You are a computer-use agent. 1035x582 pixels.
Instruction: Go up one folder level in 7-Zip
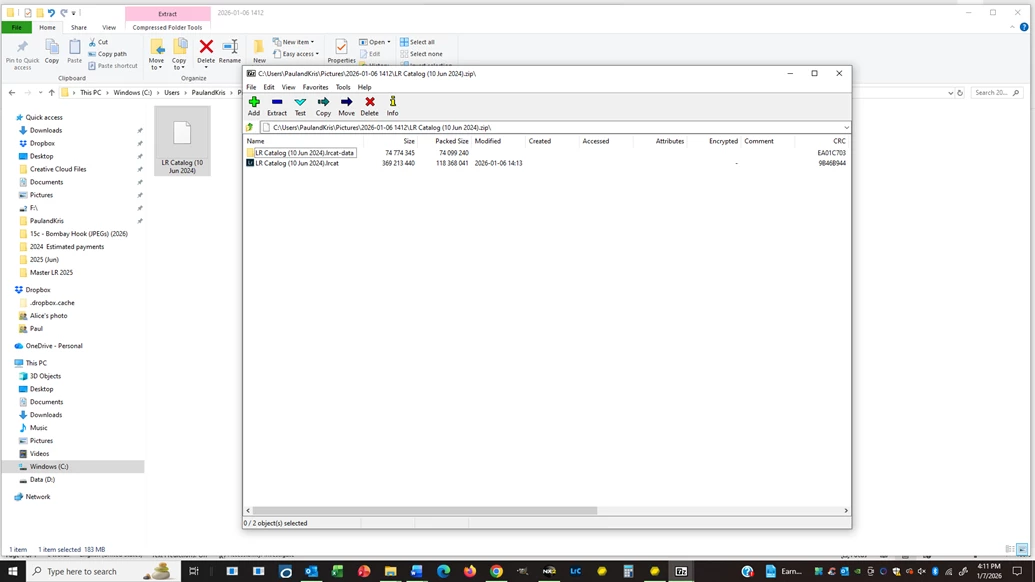(250, 127)
